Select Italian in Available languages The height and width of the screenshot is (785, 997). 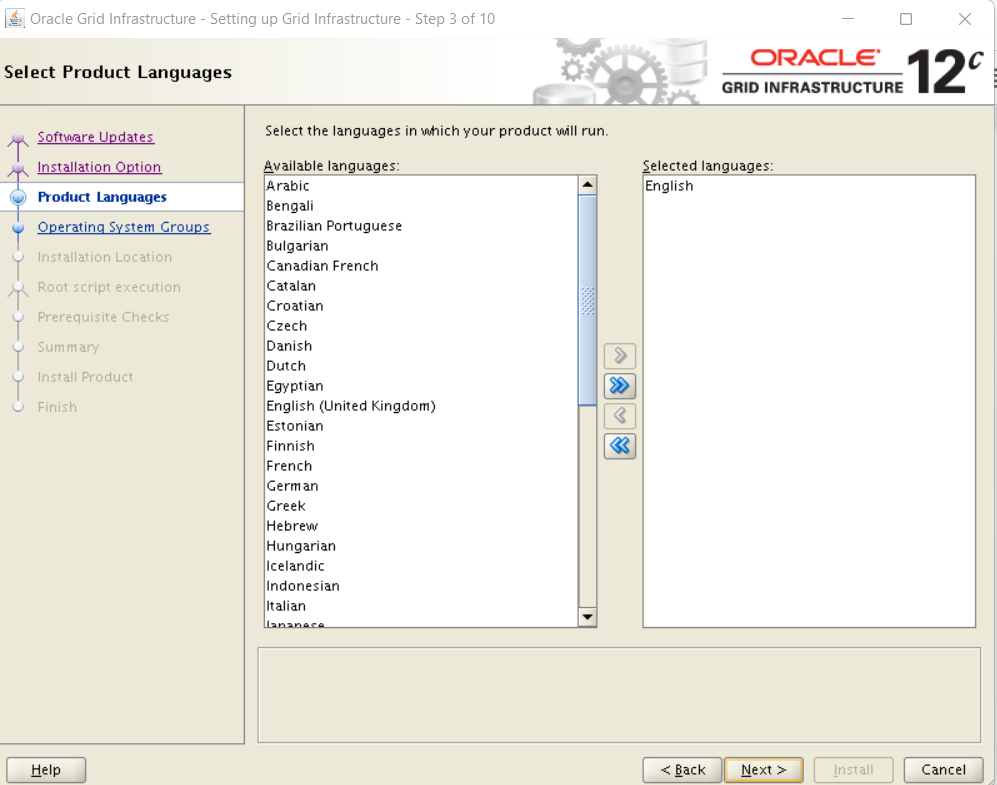tap(421, 606)
